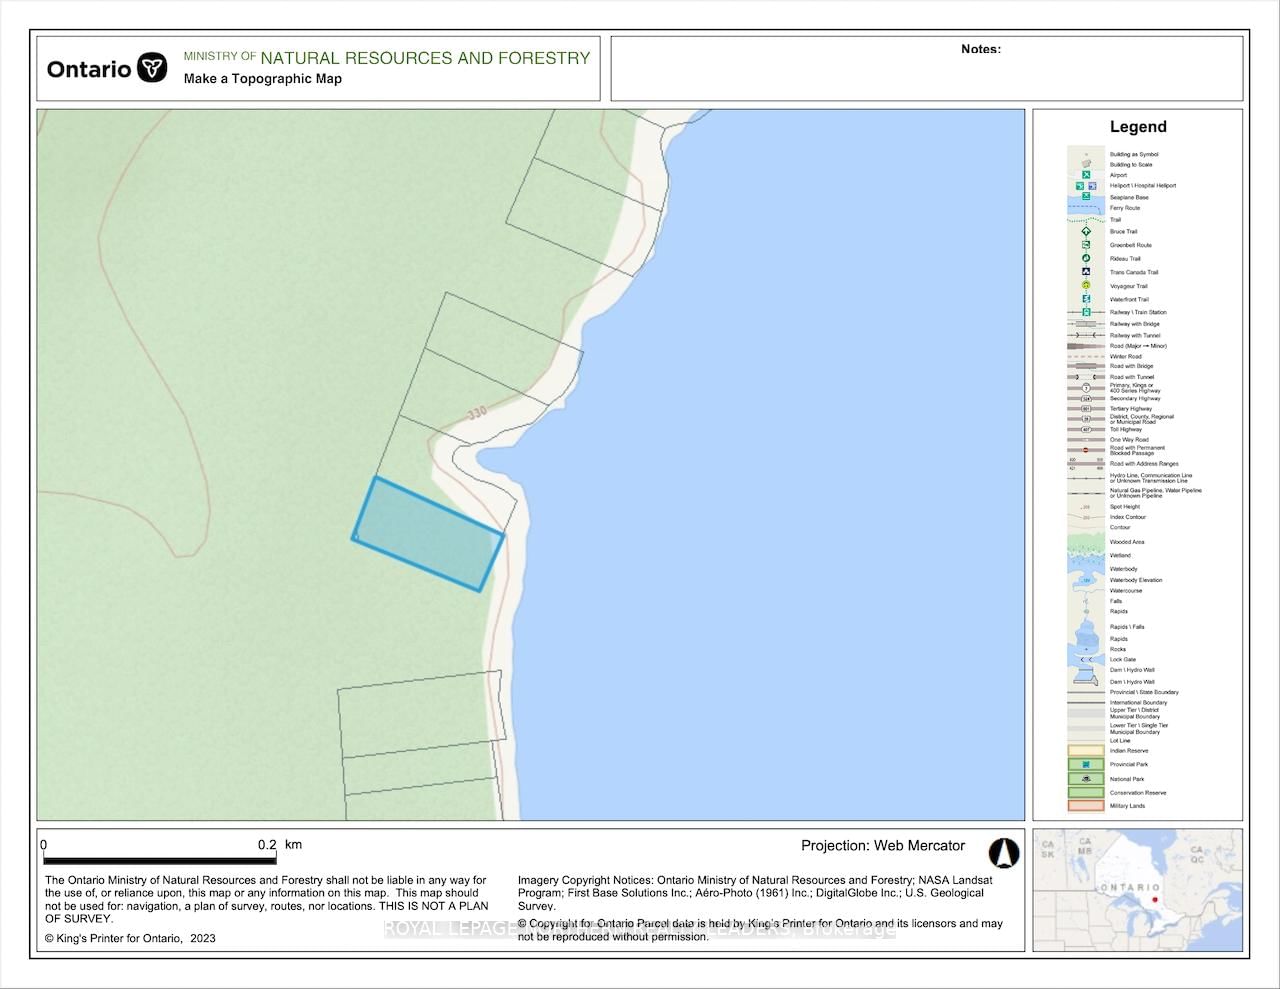Click the Toll Highway shield symbol
Viewport: 1280px width, 989px height.
pyautogui.click(x=1086, y=430)
